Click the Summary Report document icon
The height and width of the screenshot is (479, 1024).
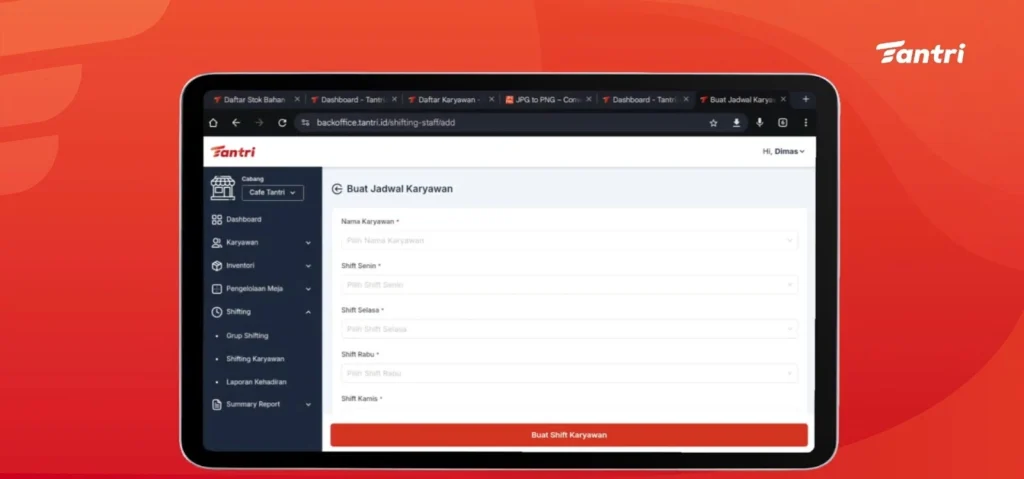(x=217, y=405)
